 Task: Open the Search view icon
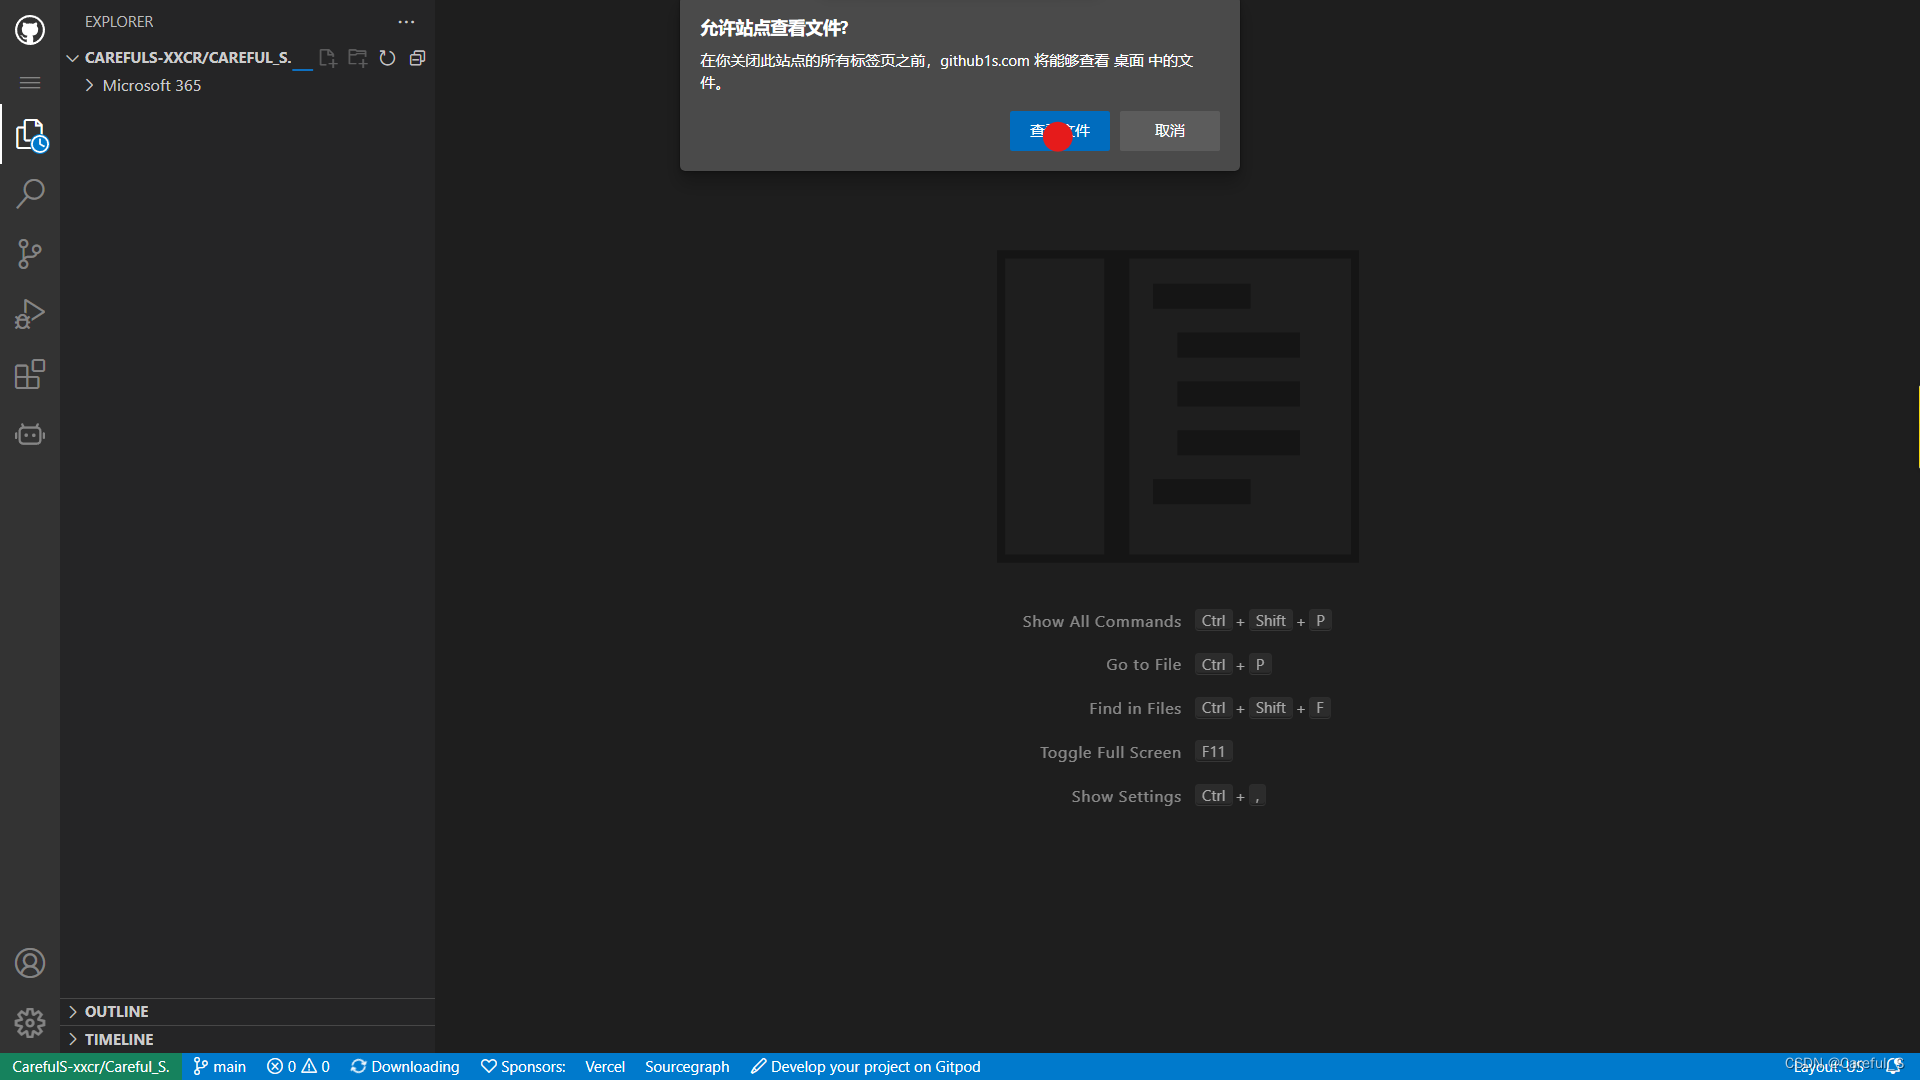point(30,193)
